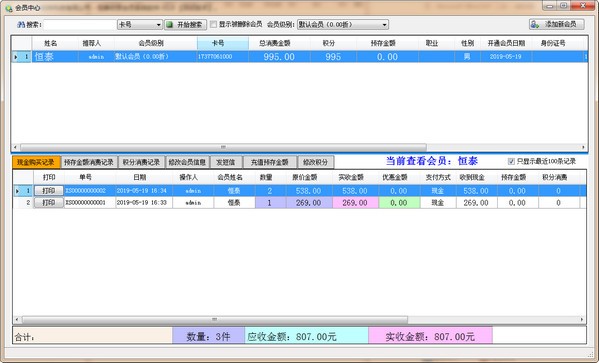This screenshot has width=599, height=363.
Task: Go to 充值预存金额 tab
Action: (x=270, y=162)
